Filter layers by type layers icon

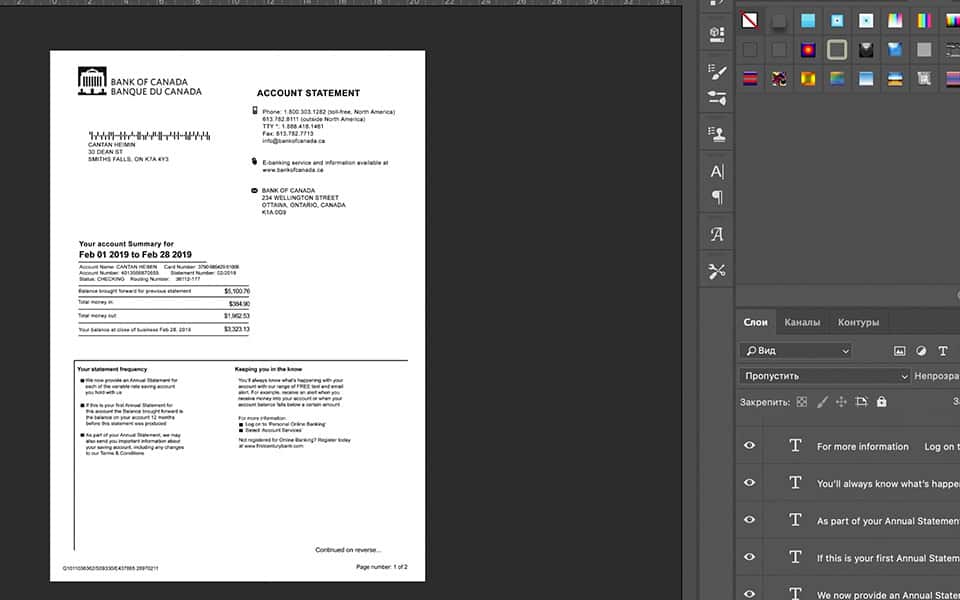[x=943, y=351]
